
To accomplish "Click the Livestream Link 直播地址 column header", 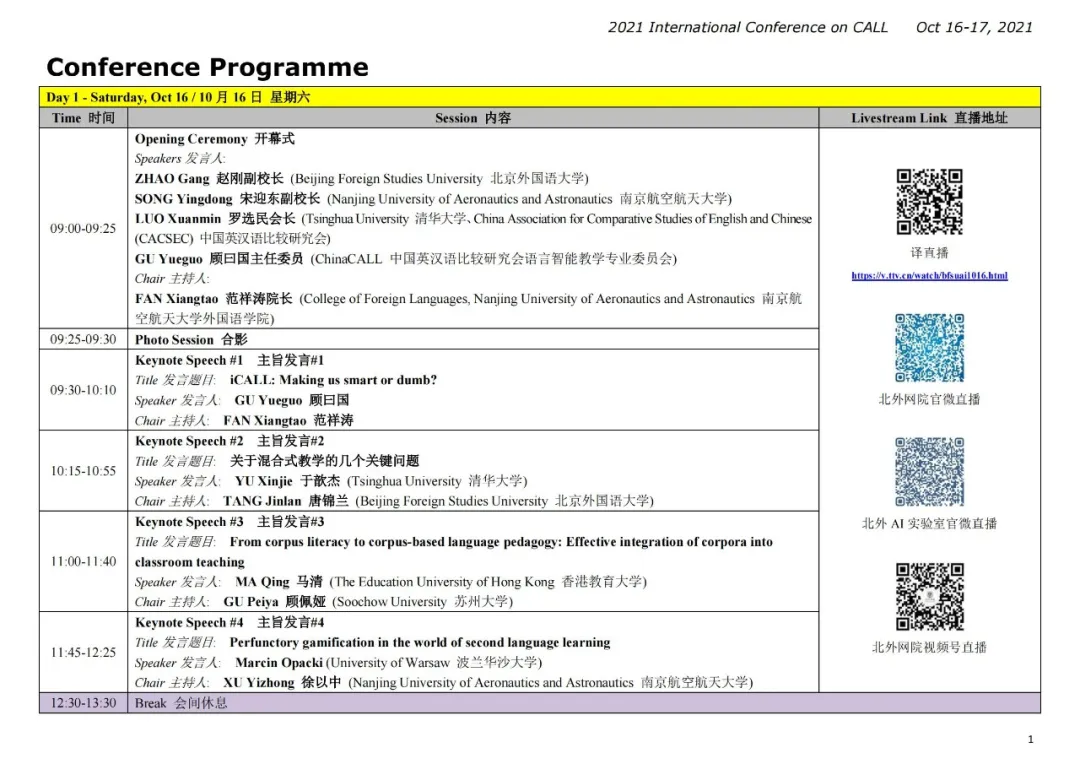I will coord(929,118).
